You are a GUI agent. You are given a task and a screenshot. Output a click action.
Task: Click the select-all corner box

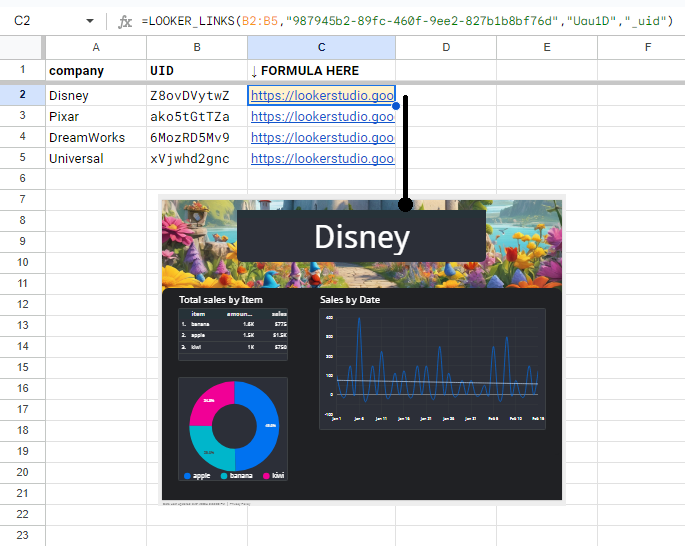pyautogui.click(x=22, y=47)
